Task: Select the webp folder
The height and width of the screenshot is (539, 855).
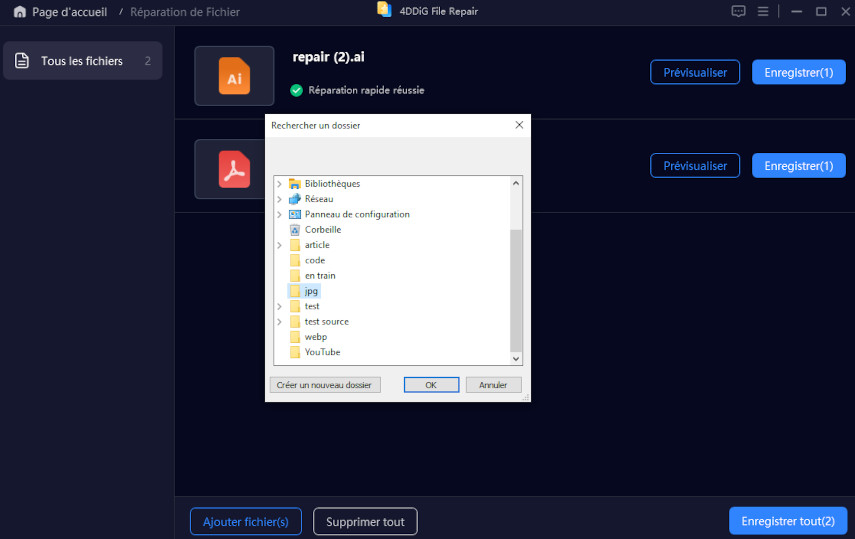Action: click(316, 337)
